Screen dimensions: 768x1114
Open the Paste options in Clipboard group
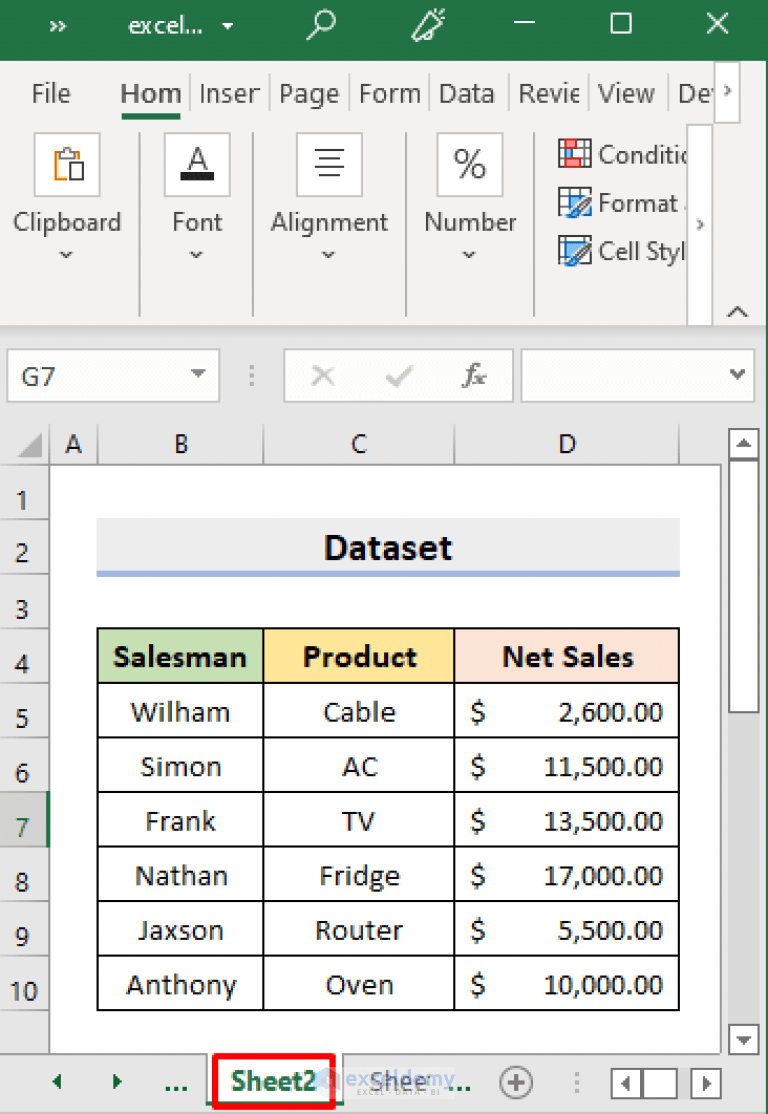[67, 165]
